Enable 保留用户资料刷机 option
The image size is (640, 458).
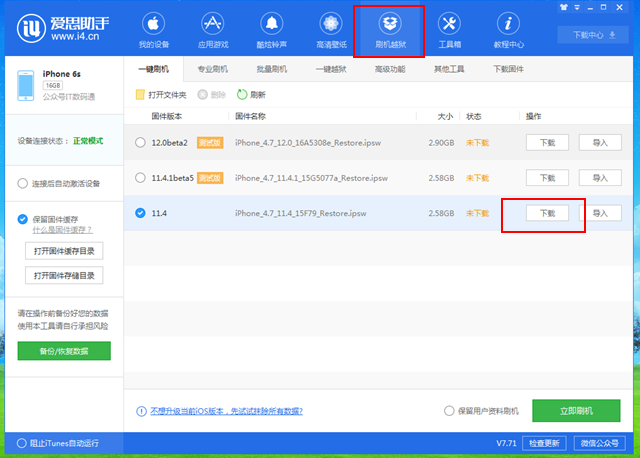pyautogui.click(x=449, y=411)
